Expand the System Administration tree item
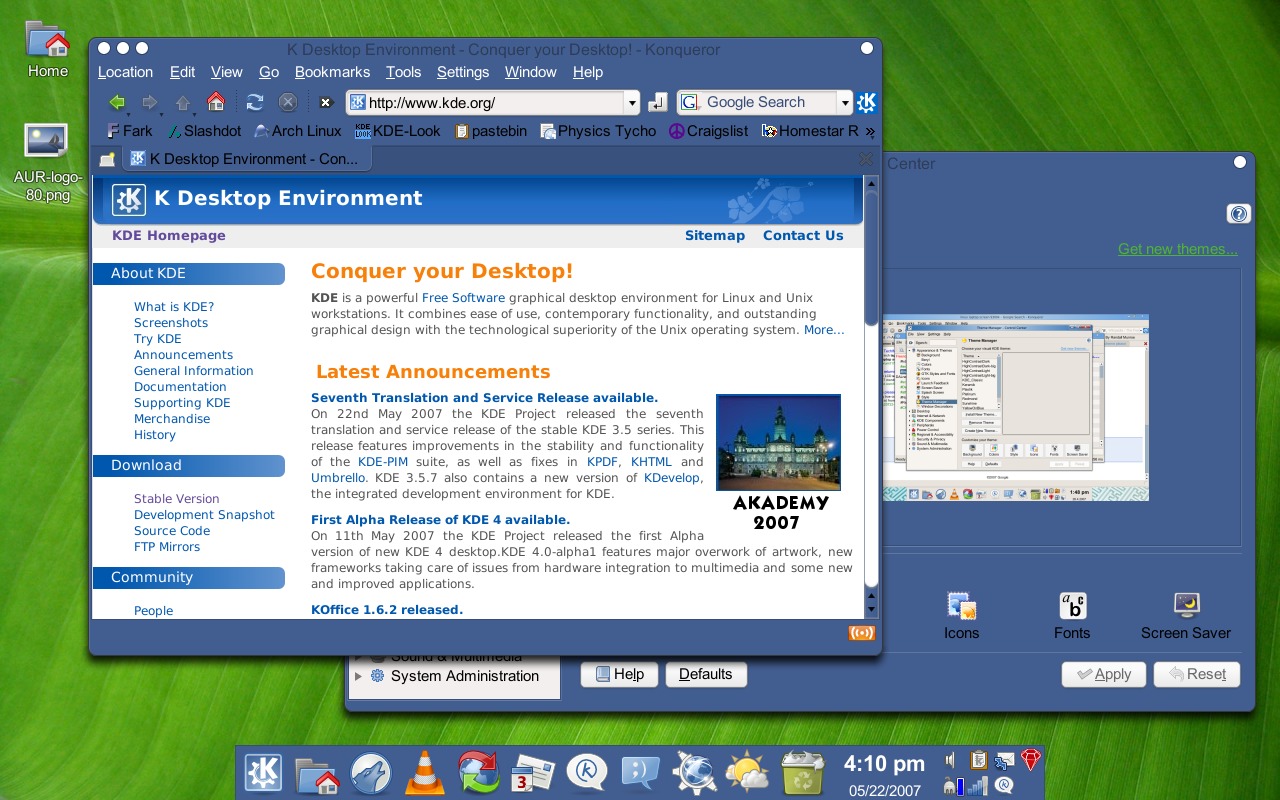 coord(359,676)
